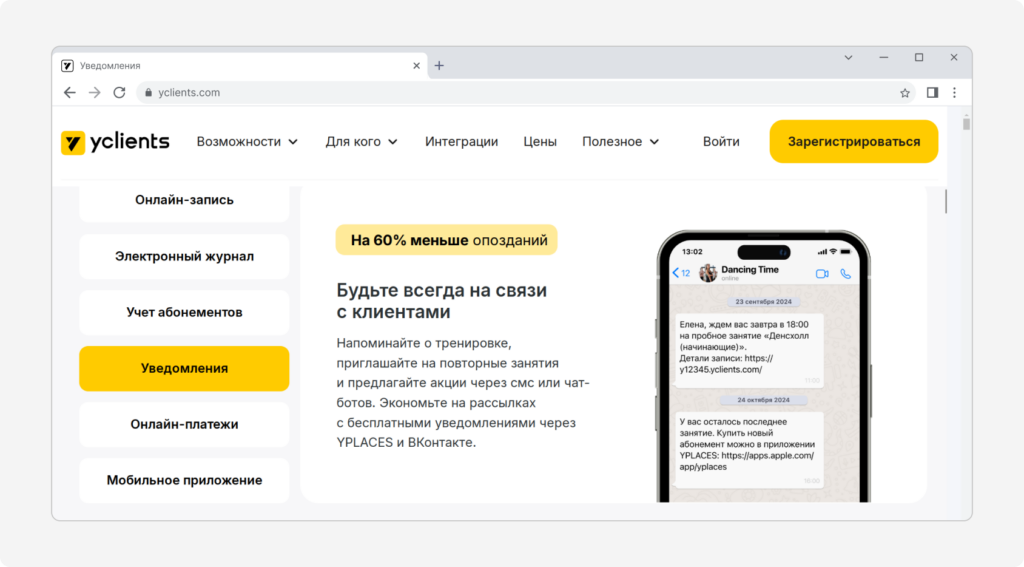Click the Уведомления tab favicon

coord(67,65)
